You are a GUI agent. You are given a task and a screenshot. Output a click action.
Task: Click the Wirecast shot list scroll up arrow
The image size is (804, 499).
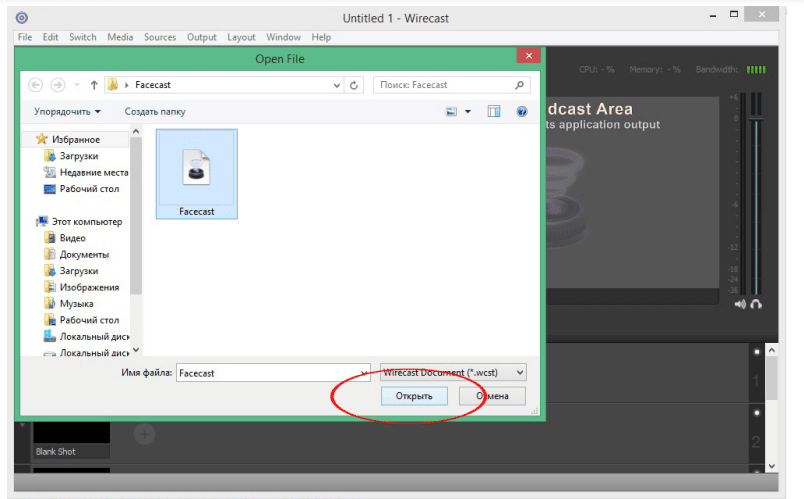tap(772, 350)
